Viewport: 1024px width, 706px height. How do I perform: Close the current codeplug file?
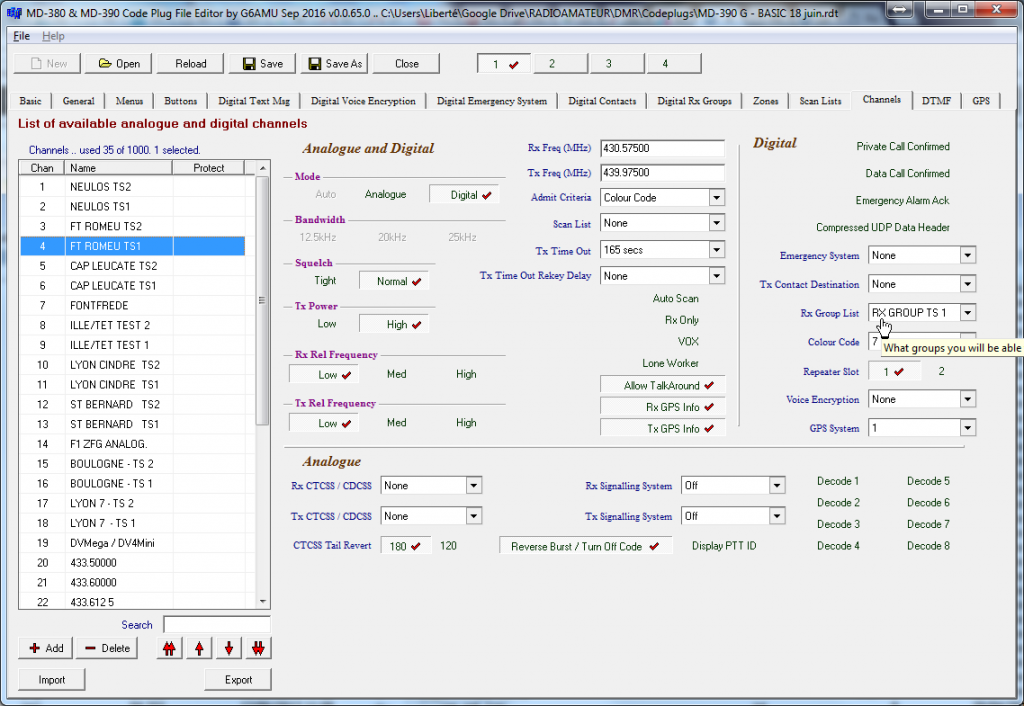[407, 63]
